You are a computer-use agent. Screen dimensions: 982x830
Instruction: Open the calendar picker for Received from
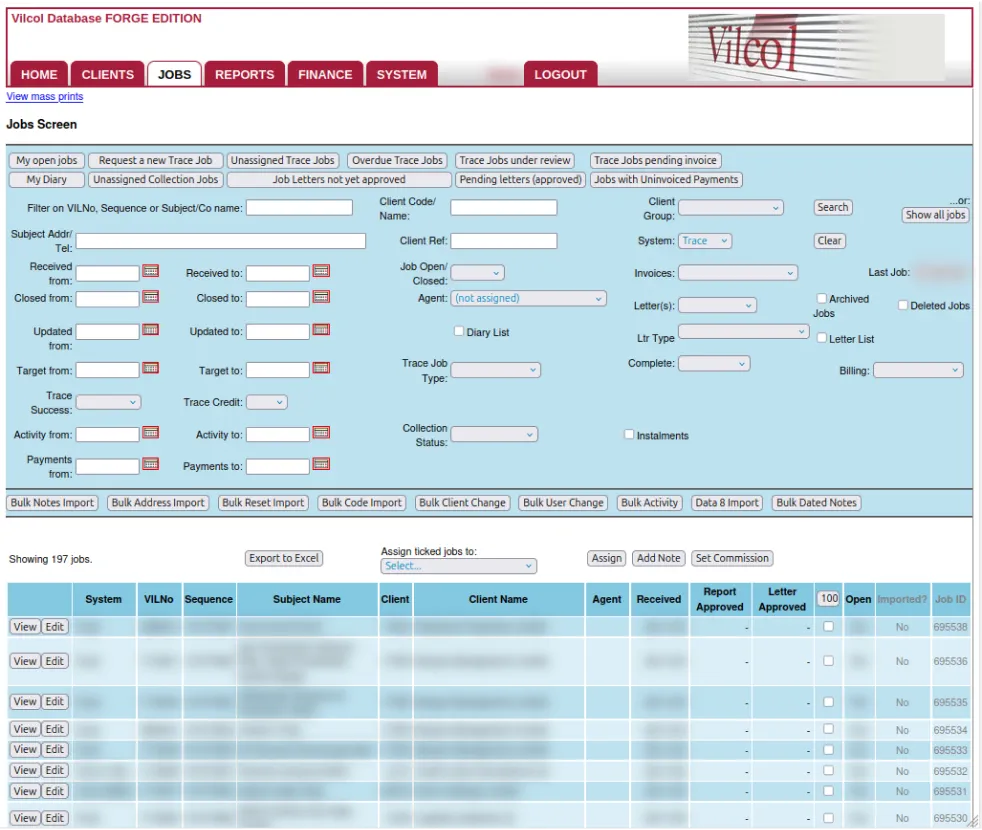pyautogui.click(x=149, y=271)
